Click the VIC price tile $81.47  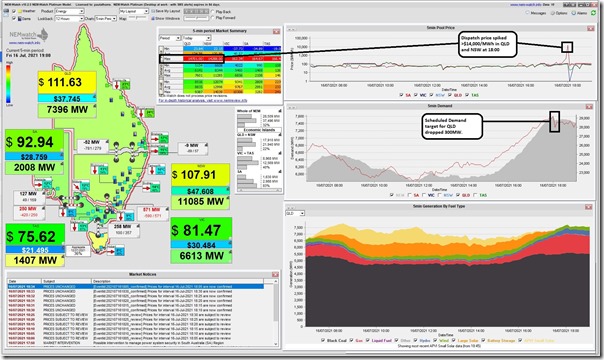tap(201, 230)
